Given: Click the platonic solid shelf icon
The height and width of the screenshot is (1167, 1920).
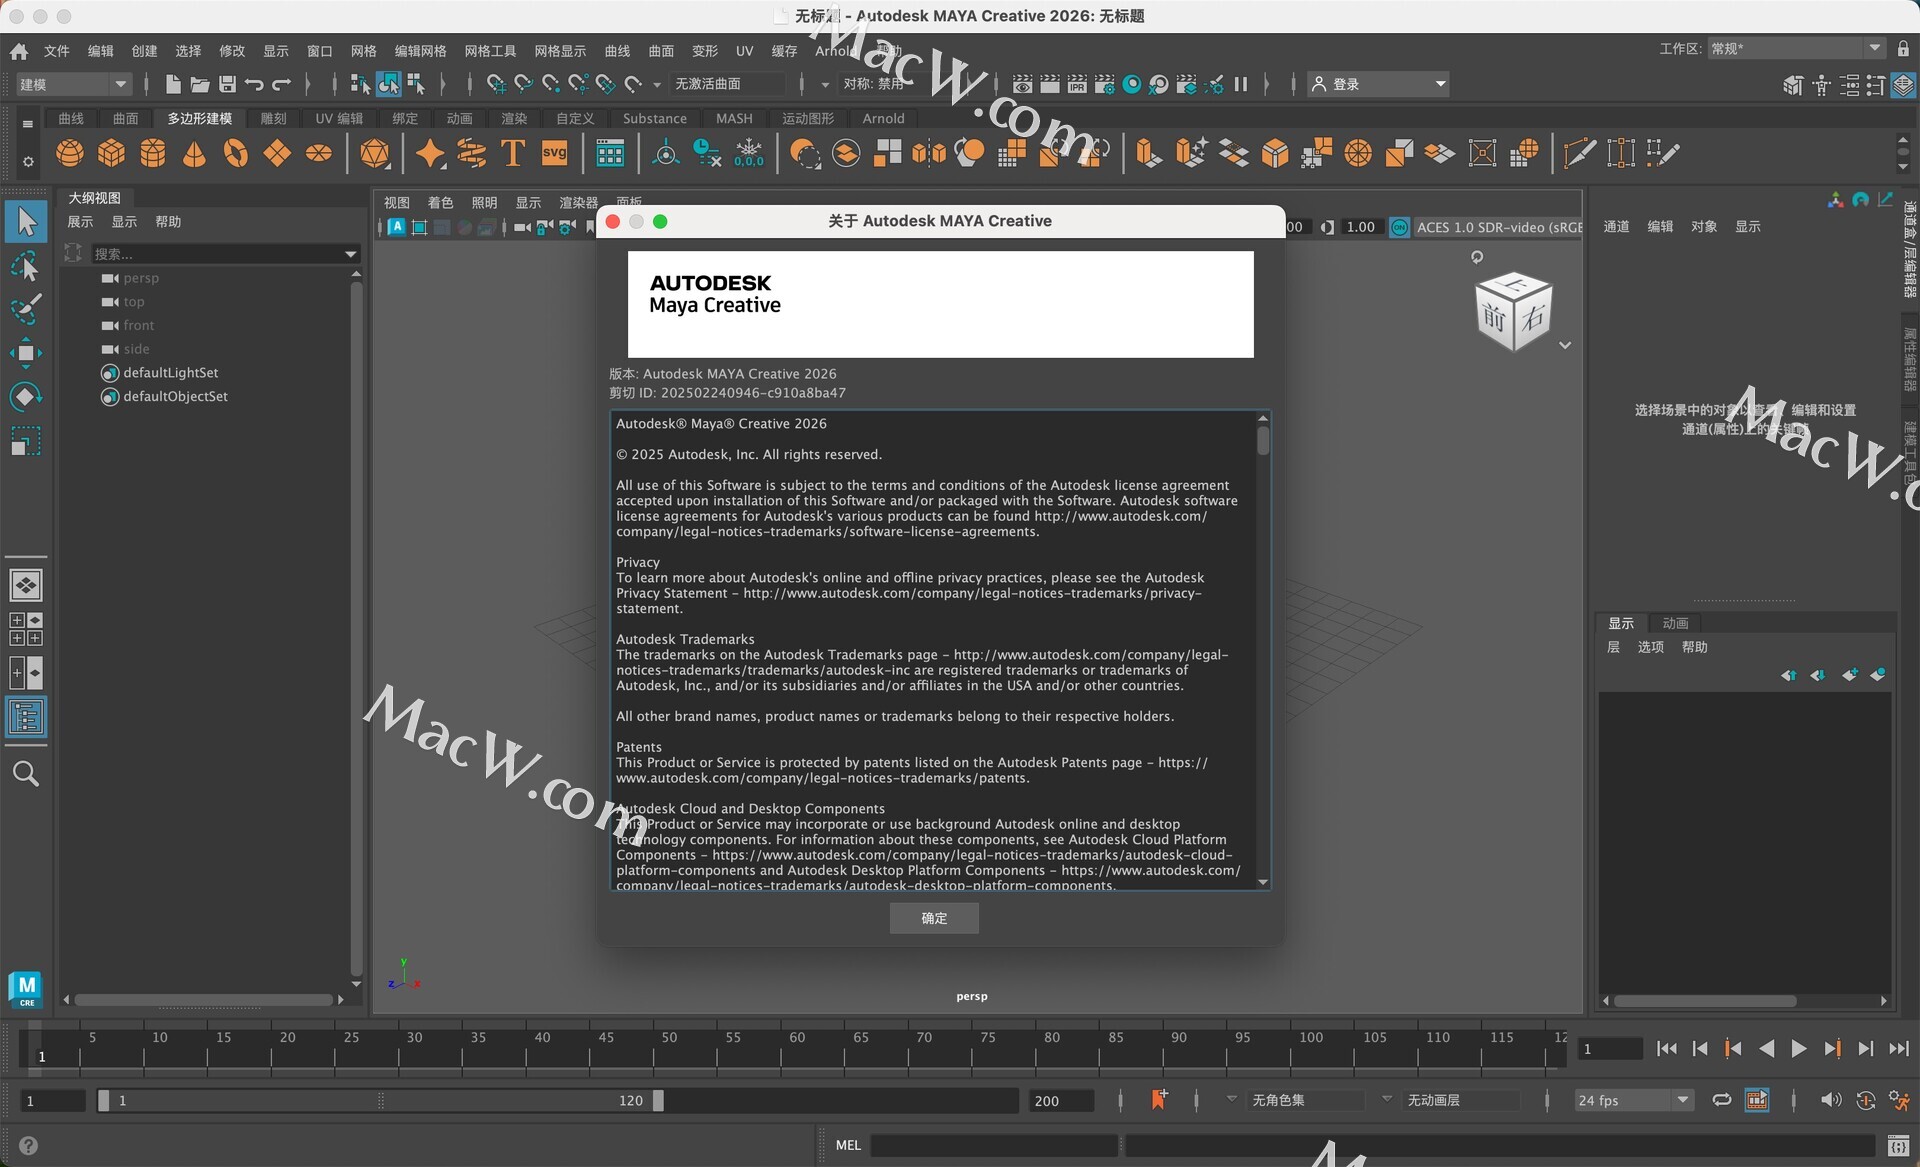Looking at the screenshot, I should (x=375, y=153).
